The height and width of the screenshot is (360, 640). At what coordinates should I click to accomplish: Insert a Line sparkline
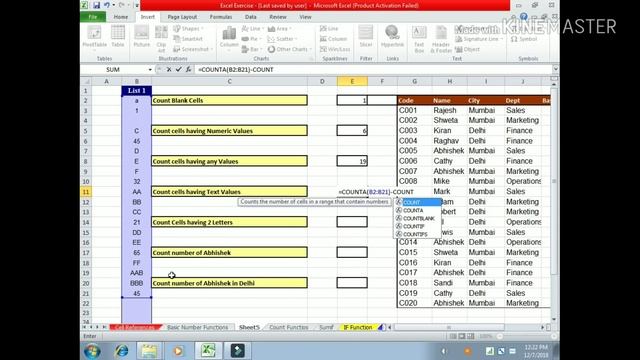tap(329, 29)
